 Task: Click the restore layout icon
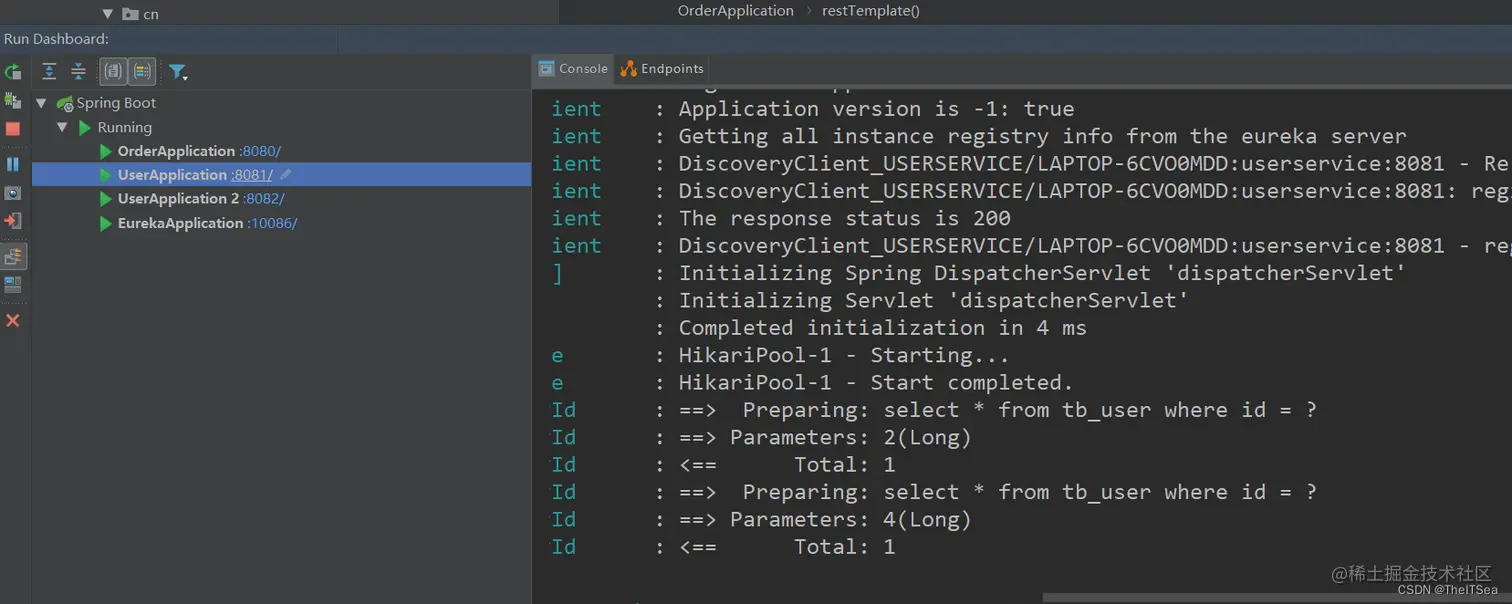[13, 285]
